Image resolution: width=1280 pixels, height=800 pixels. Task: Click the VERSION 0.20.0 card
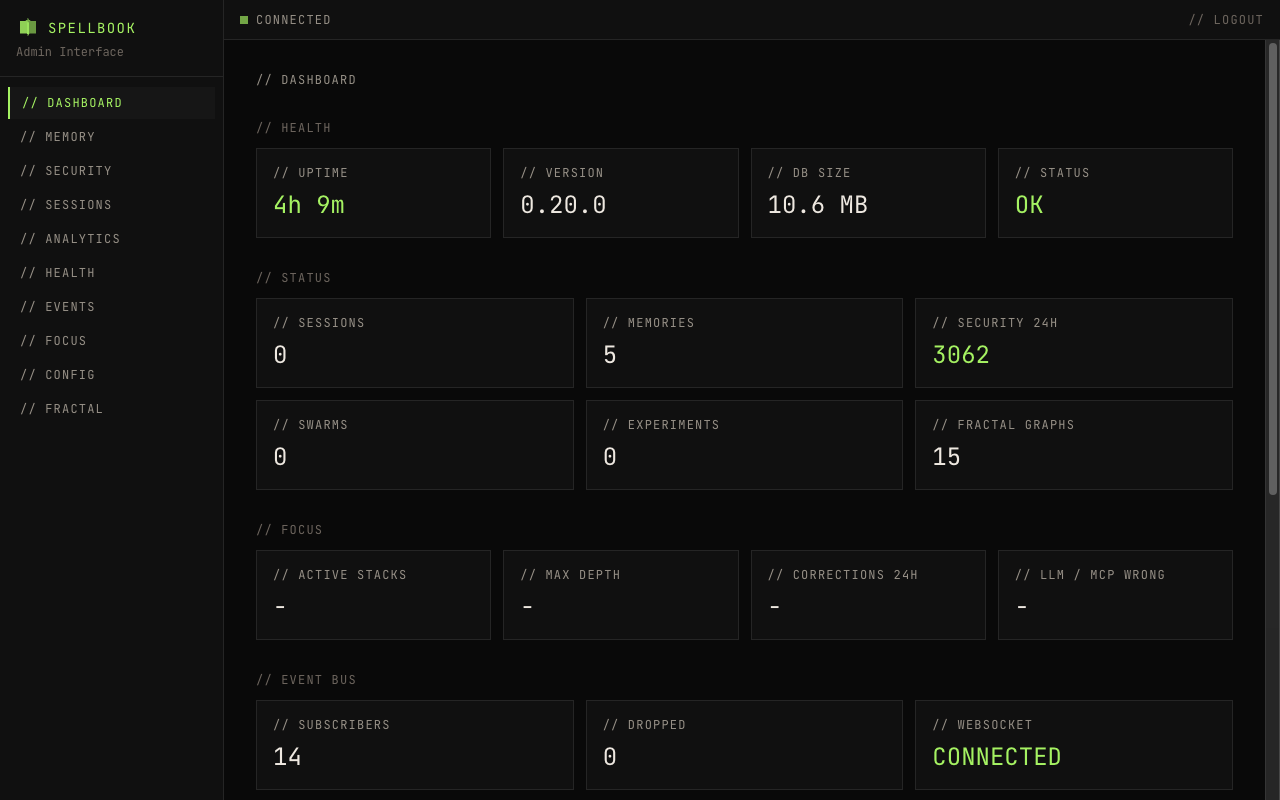pos(620,192)
